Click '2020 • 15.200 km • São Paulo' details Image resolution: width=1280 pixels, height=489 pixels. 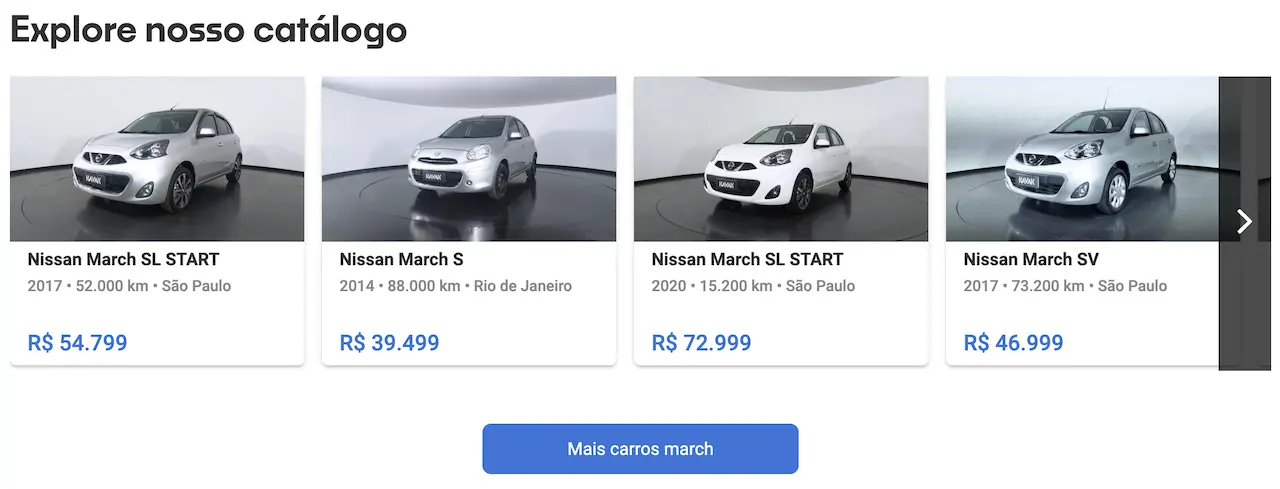click(753, 286)
